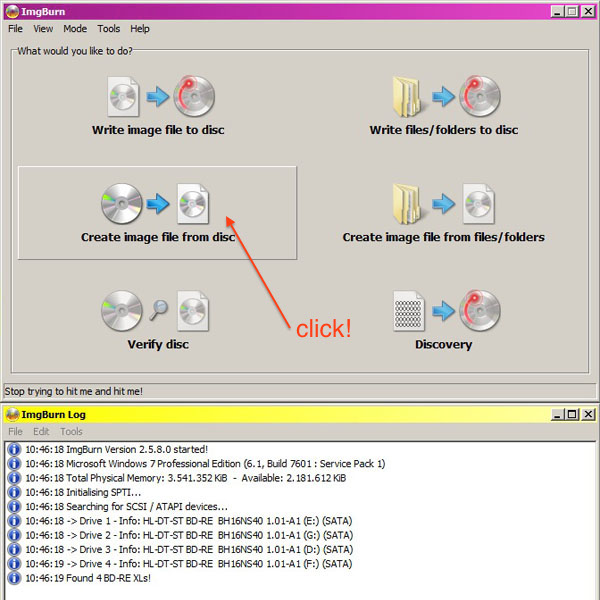The height and width of the screenshot is (600, 600).
Task: Click the info icon beside Initialising SPTI
Action: click(x=14, y=492)
